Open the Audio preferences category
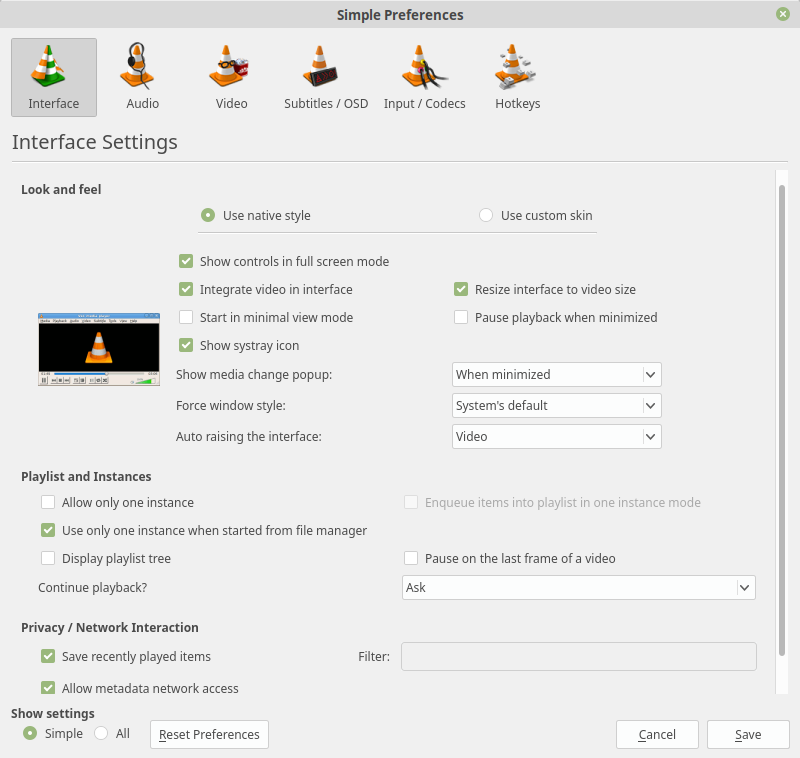This screenshot has height=758, width=800. click(142, 77)
